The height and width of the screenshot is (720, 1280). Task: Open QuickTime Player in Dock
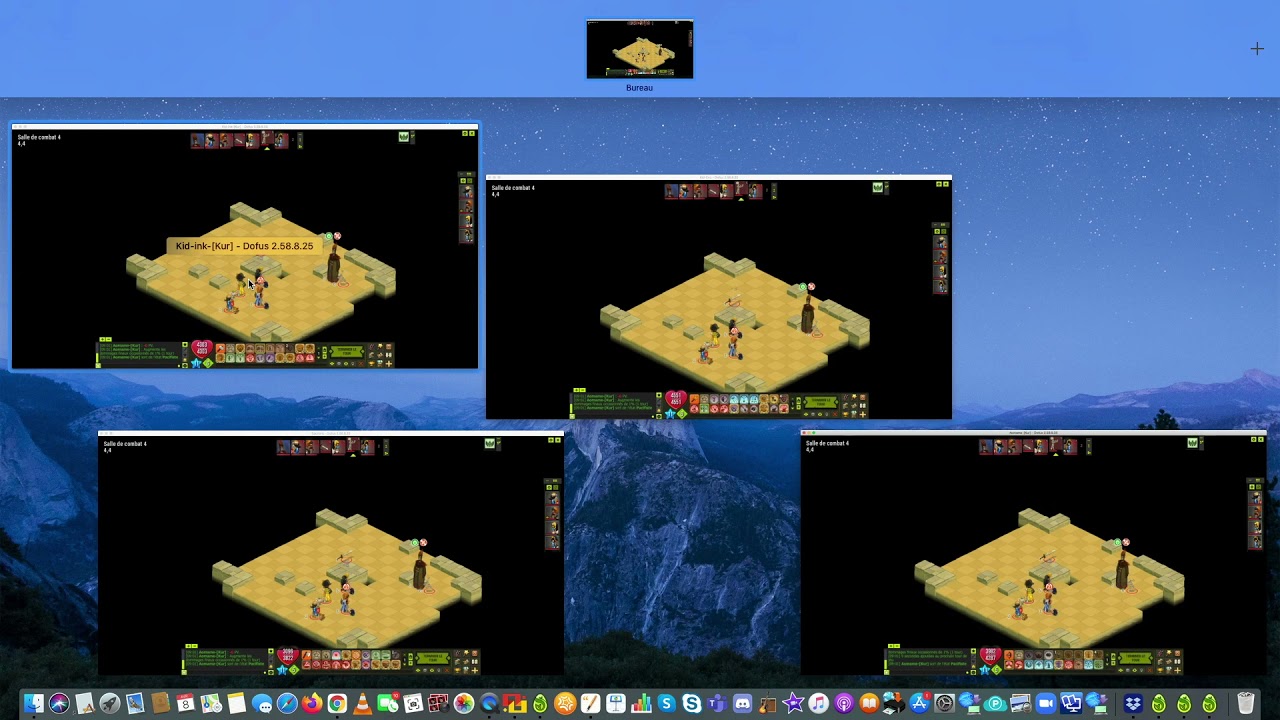(490, 704)
